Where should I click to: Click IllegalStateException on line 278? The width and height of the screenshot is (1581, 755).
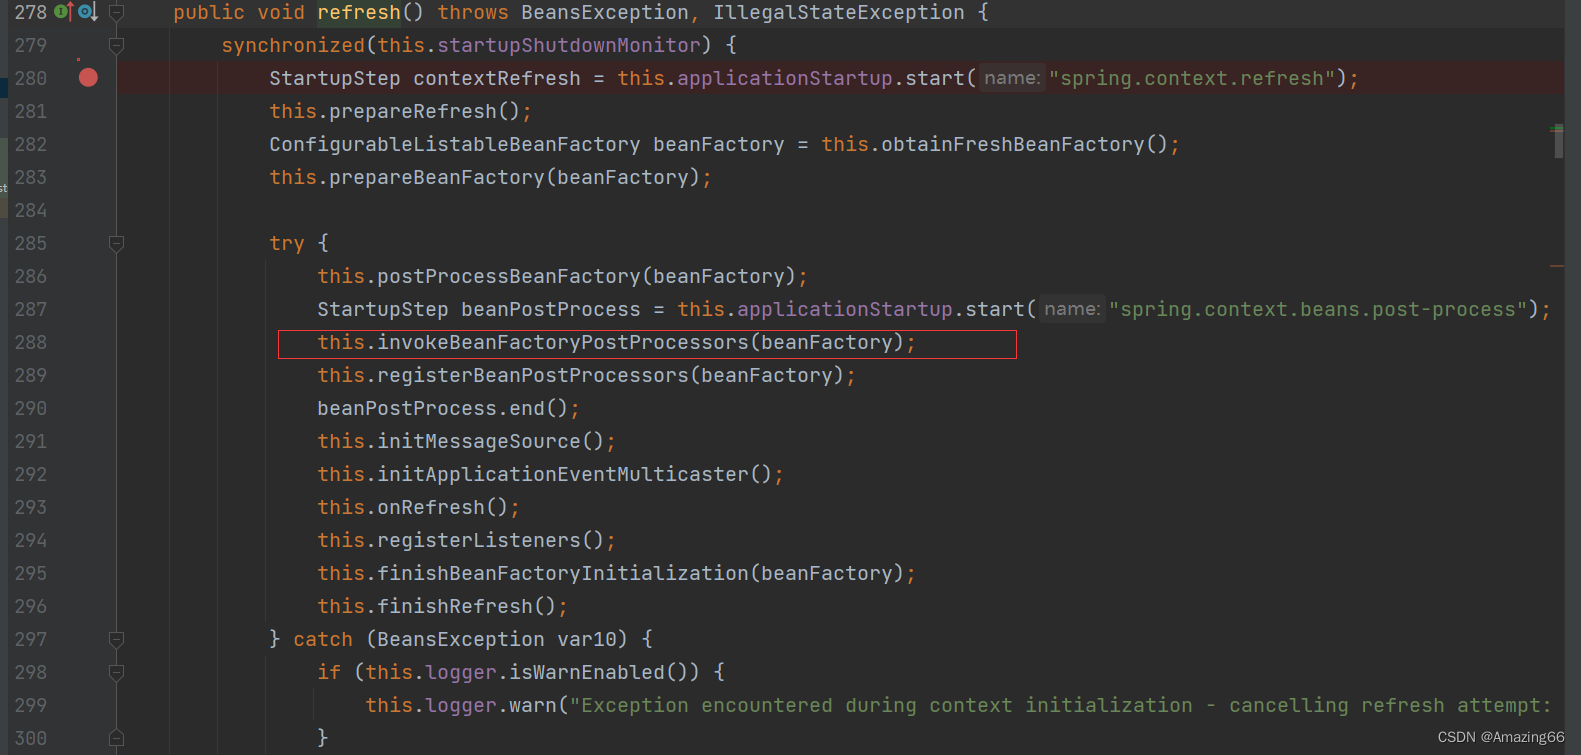tap(839, 12)
